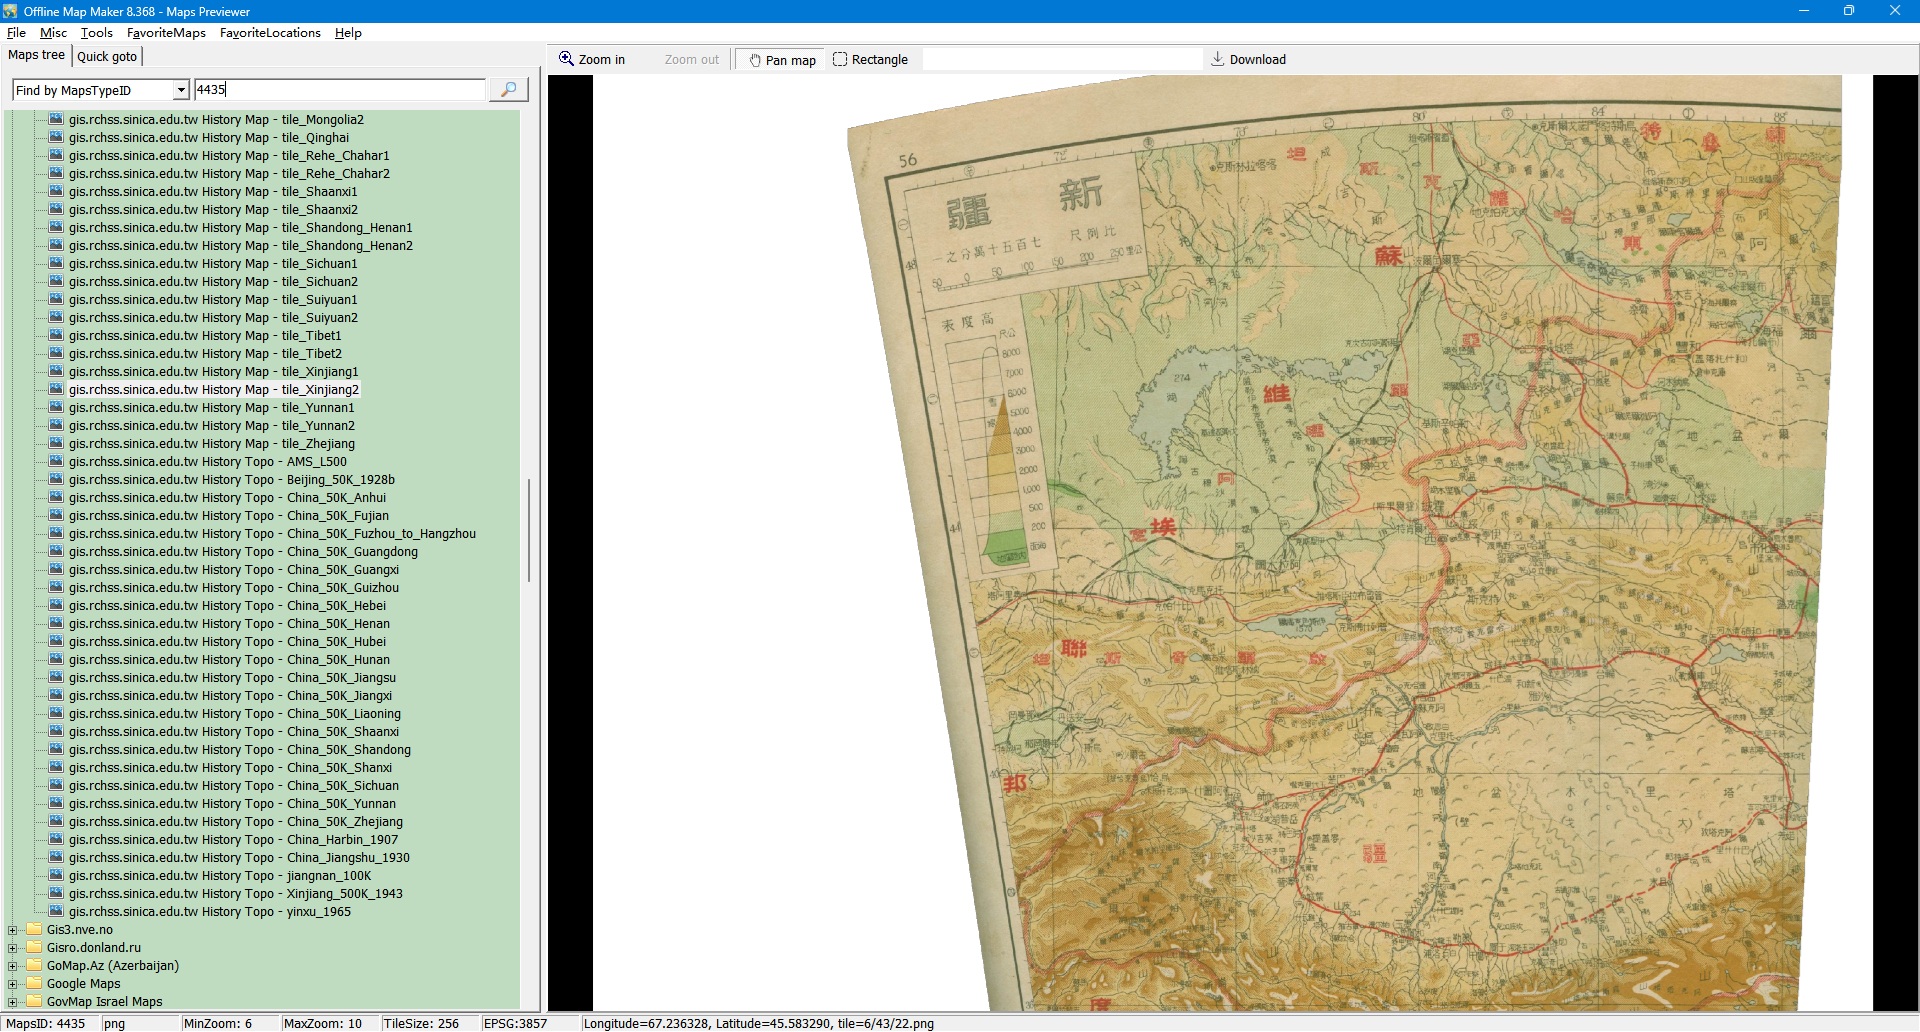Switch to the Quick goto tab

(x=107, y=57)
